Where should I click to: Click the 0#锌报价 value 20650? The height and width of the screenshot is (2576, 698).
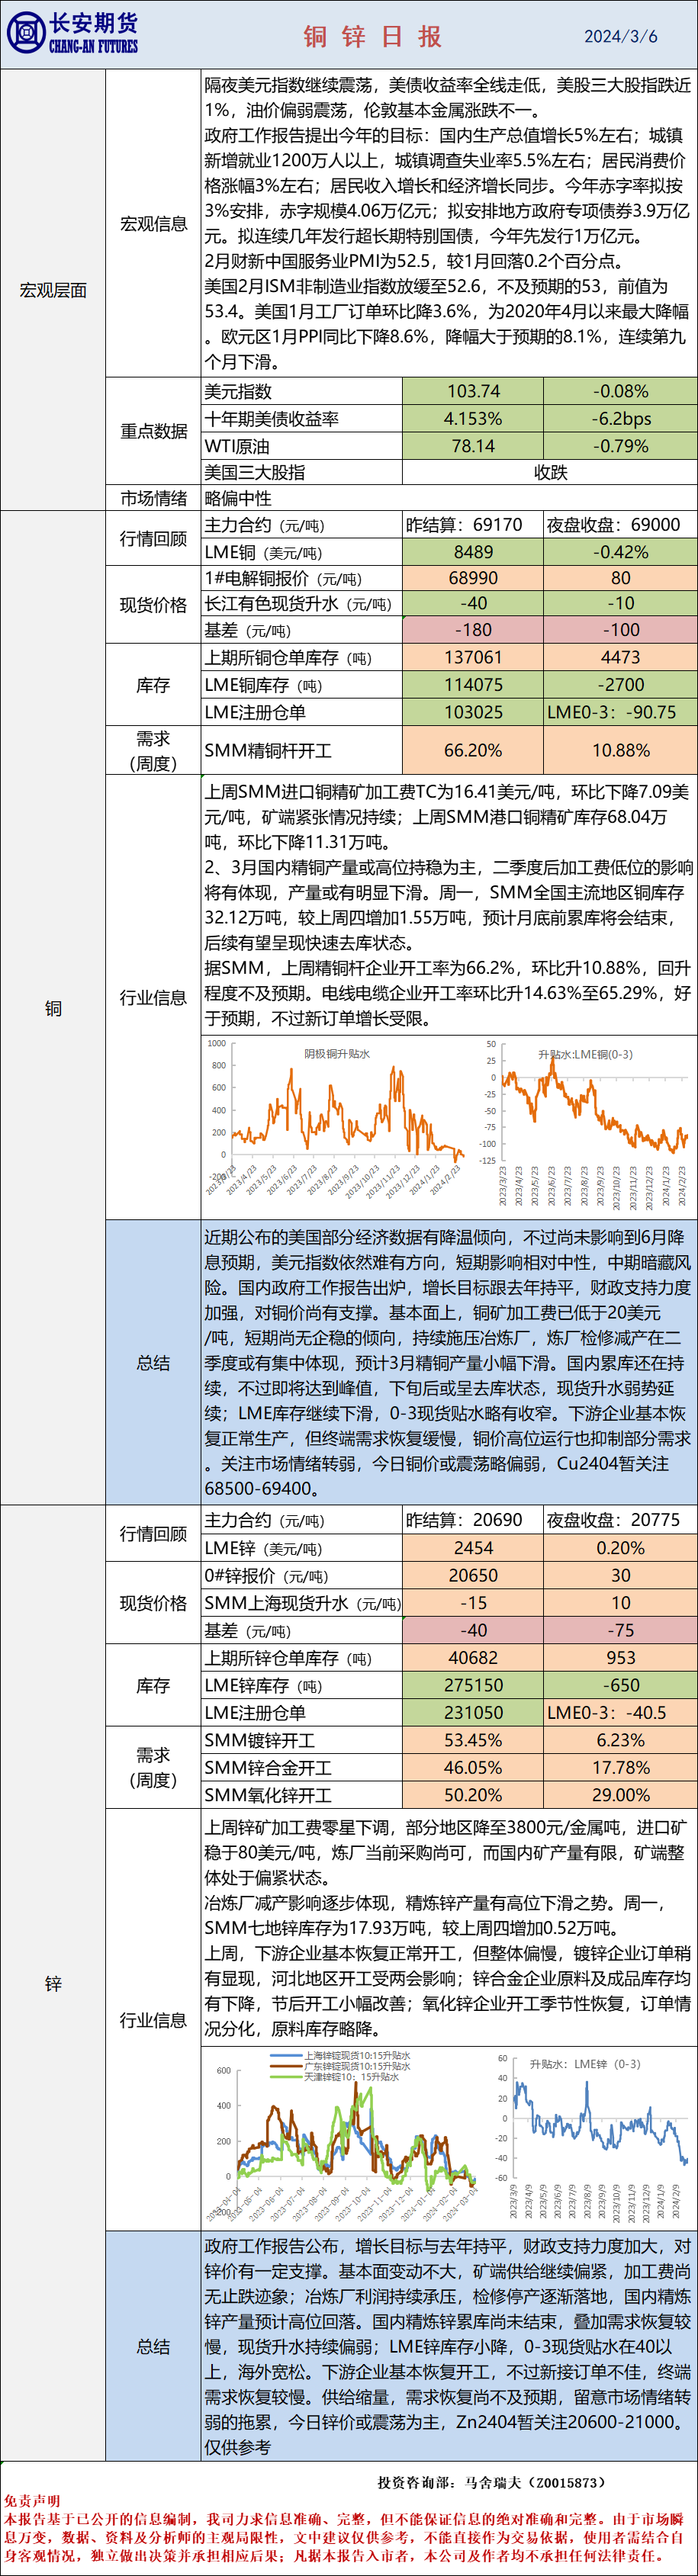click(473, 1575)
